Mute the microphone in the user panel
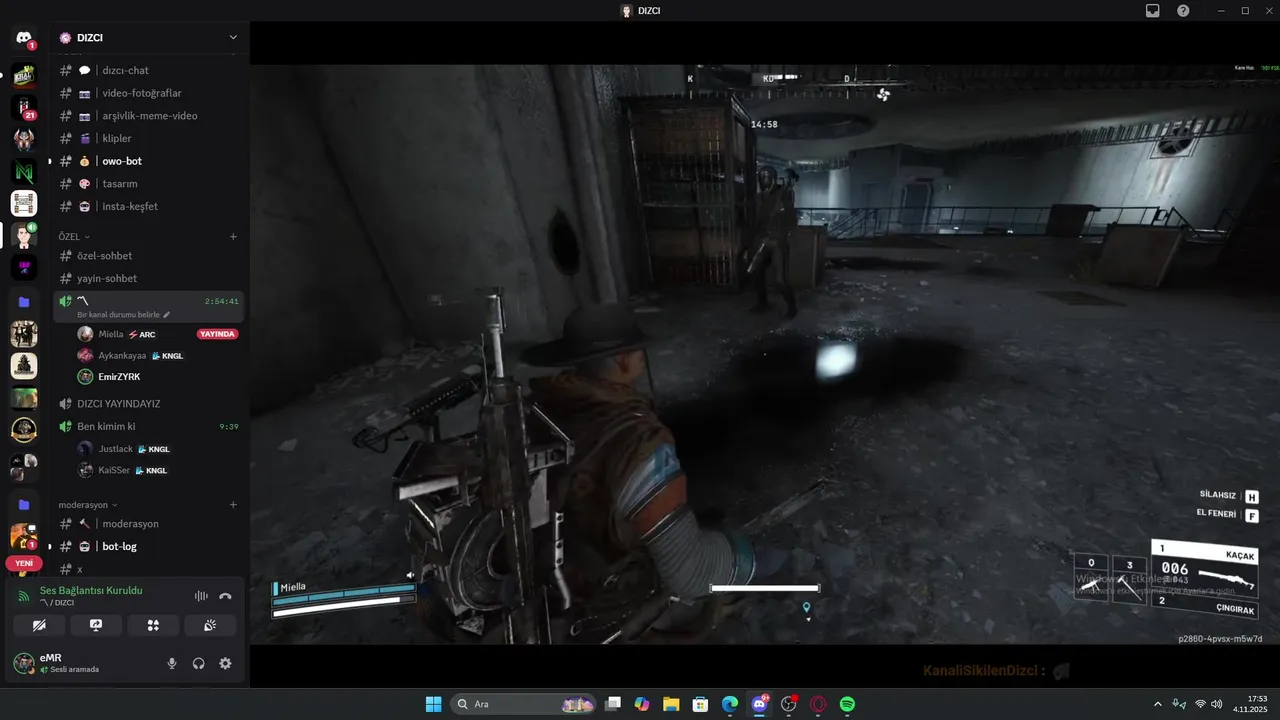 pyautogui.click(x=172, y=663)
